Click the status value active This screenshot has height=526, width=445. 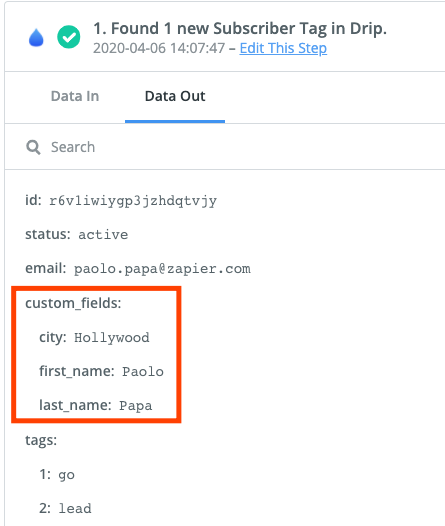coord(103,234)
